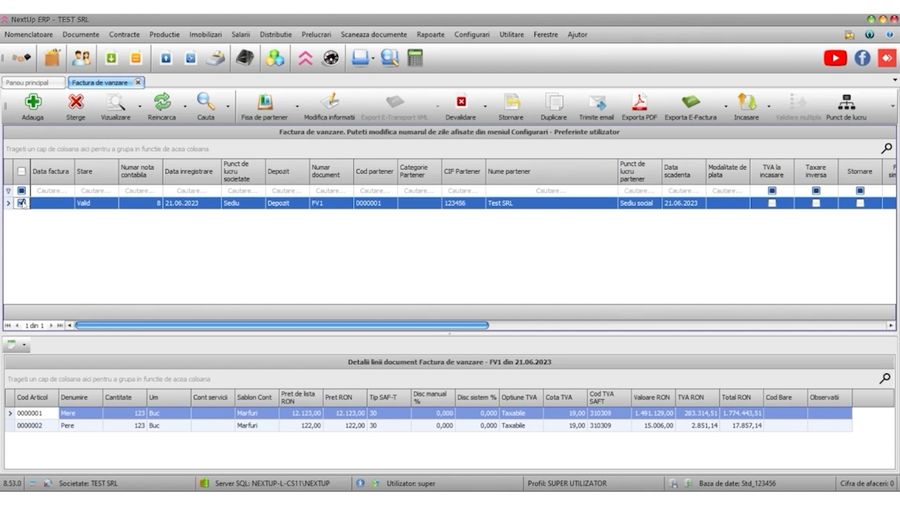Click the green Adauga plus icon
900x506 pixels.
(x=33, y=102)
